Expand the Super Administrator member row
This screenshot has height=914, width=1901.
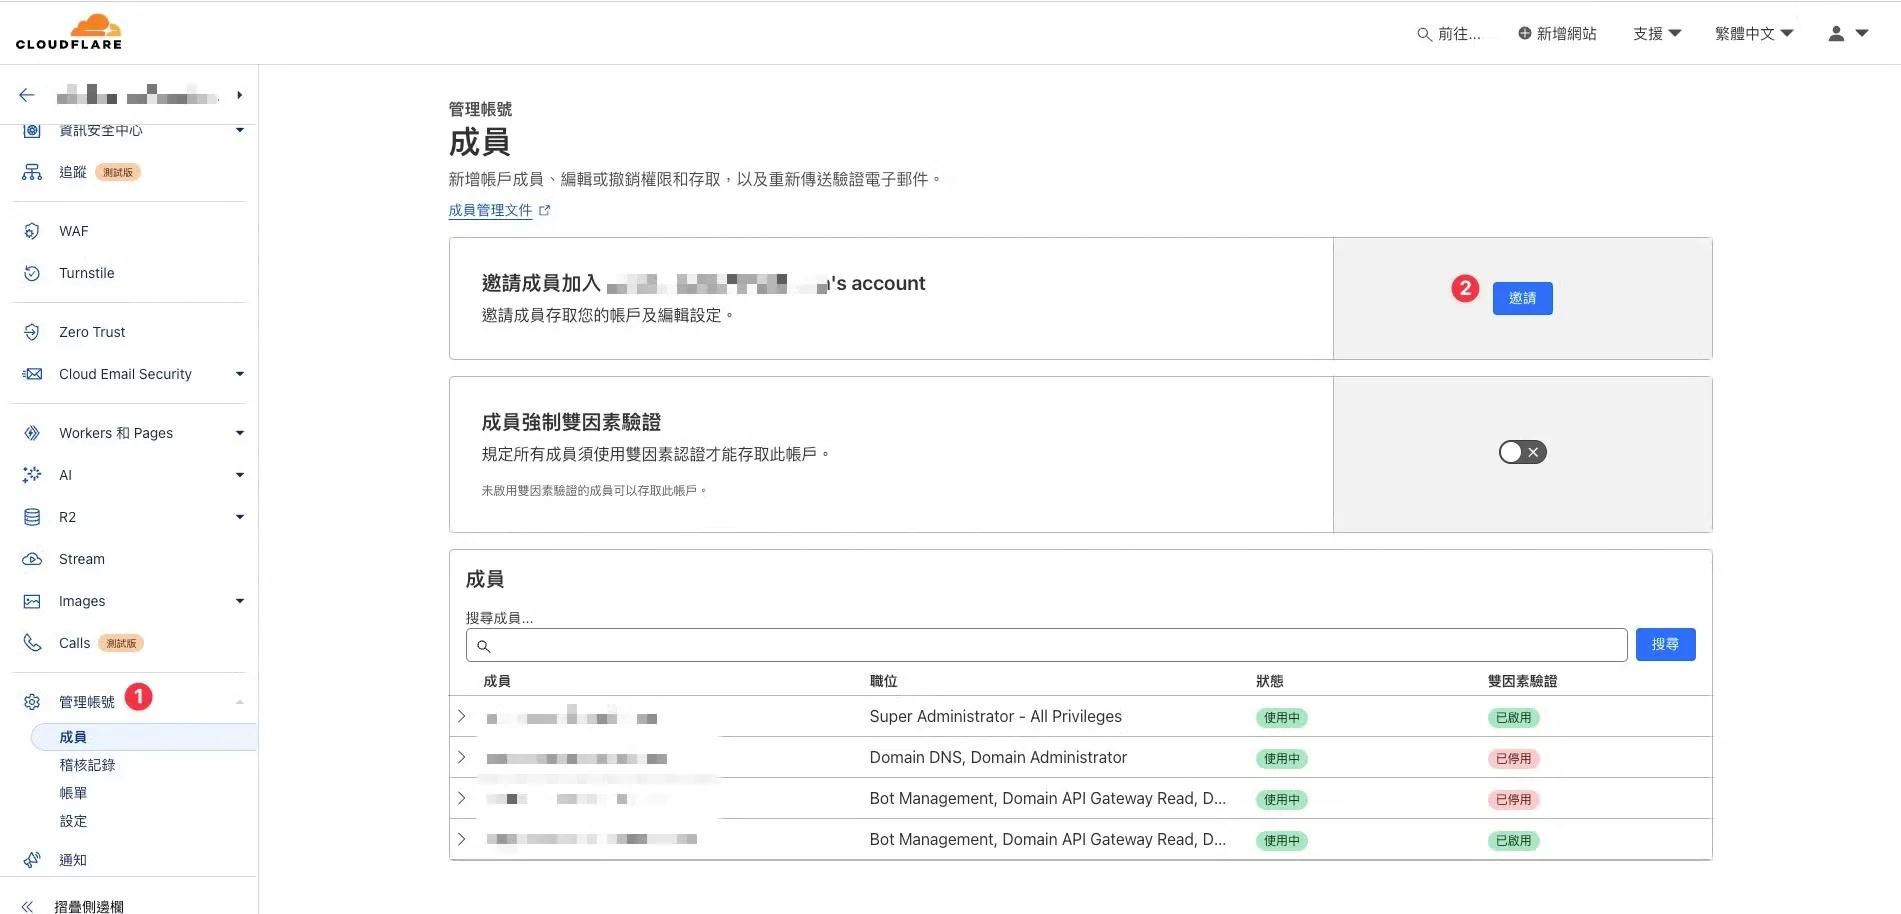[x=461, y=716]
